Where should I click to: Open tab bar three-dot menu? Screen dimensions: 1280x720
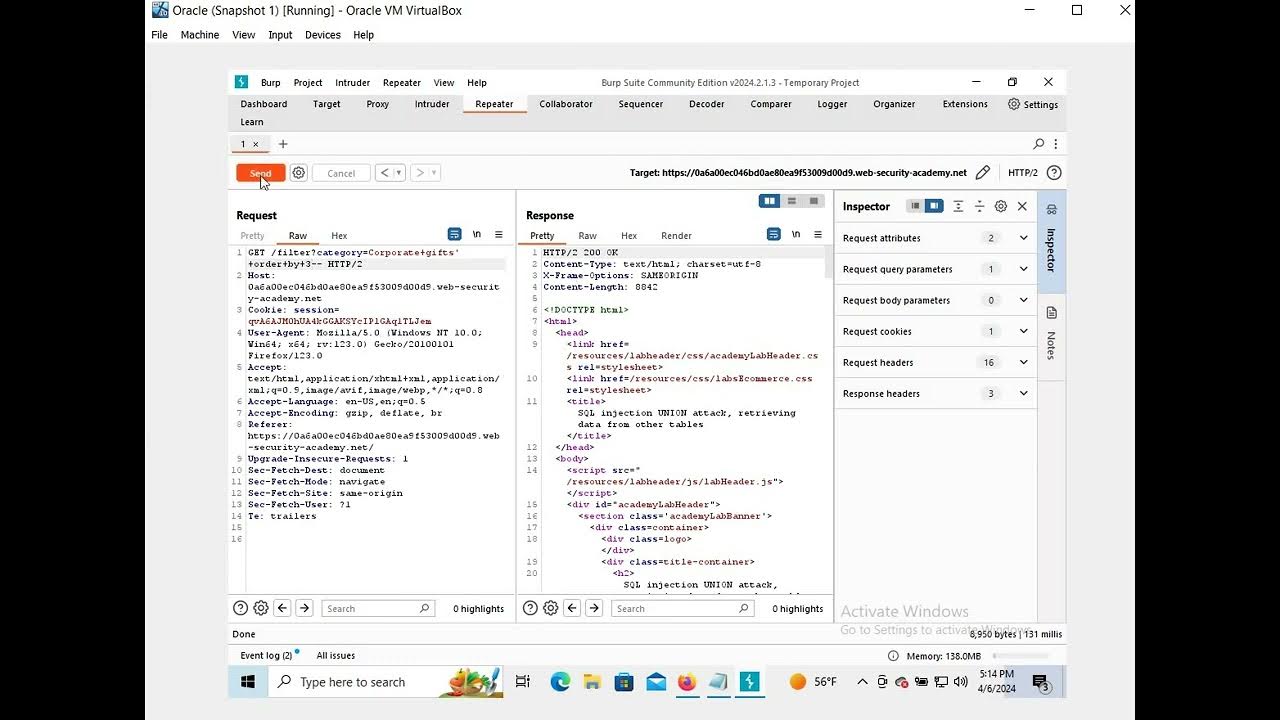click(1055, 144)
